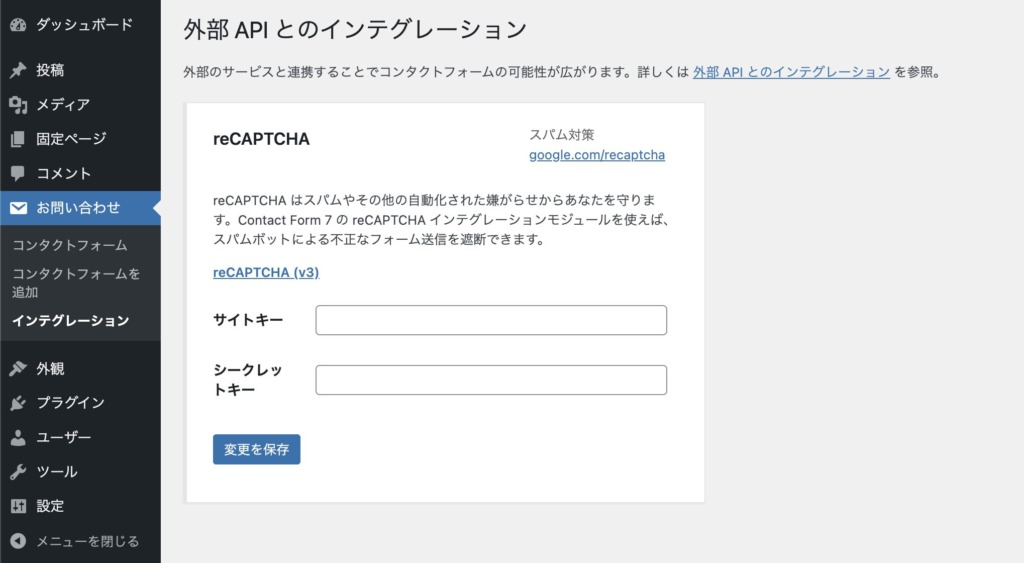This screenshot has width=1024, height=563.
Task: Click the Tools wrench icon
Action: click(x=18, y=472)
